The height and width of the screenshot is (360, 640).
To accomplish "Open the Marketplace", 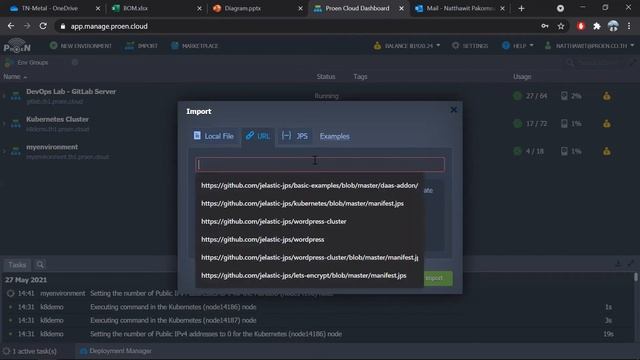I will [x=194, y=46].
